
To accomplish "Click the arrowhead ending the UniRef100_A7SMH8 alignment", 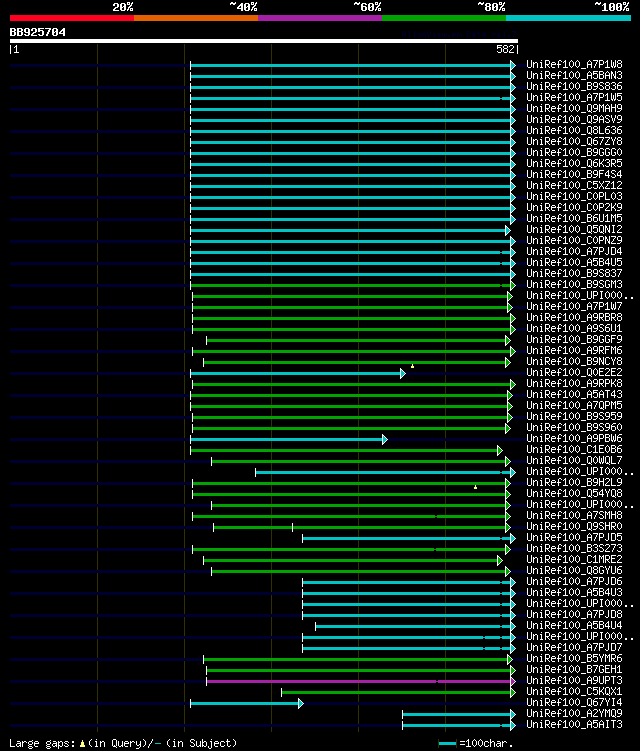I will 508,517.
